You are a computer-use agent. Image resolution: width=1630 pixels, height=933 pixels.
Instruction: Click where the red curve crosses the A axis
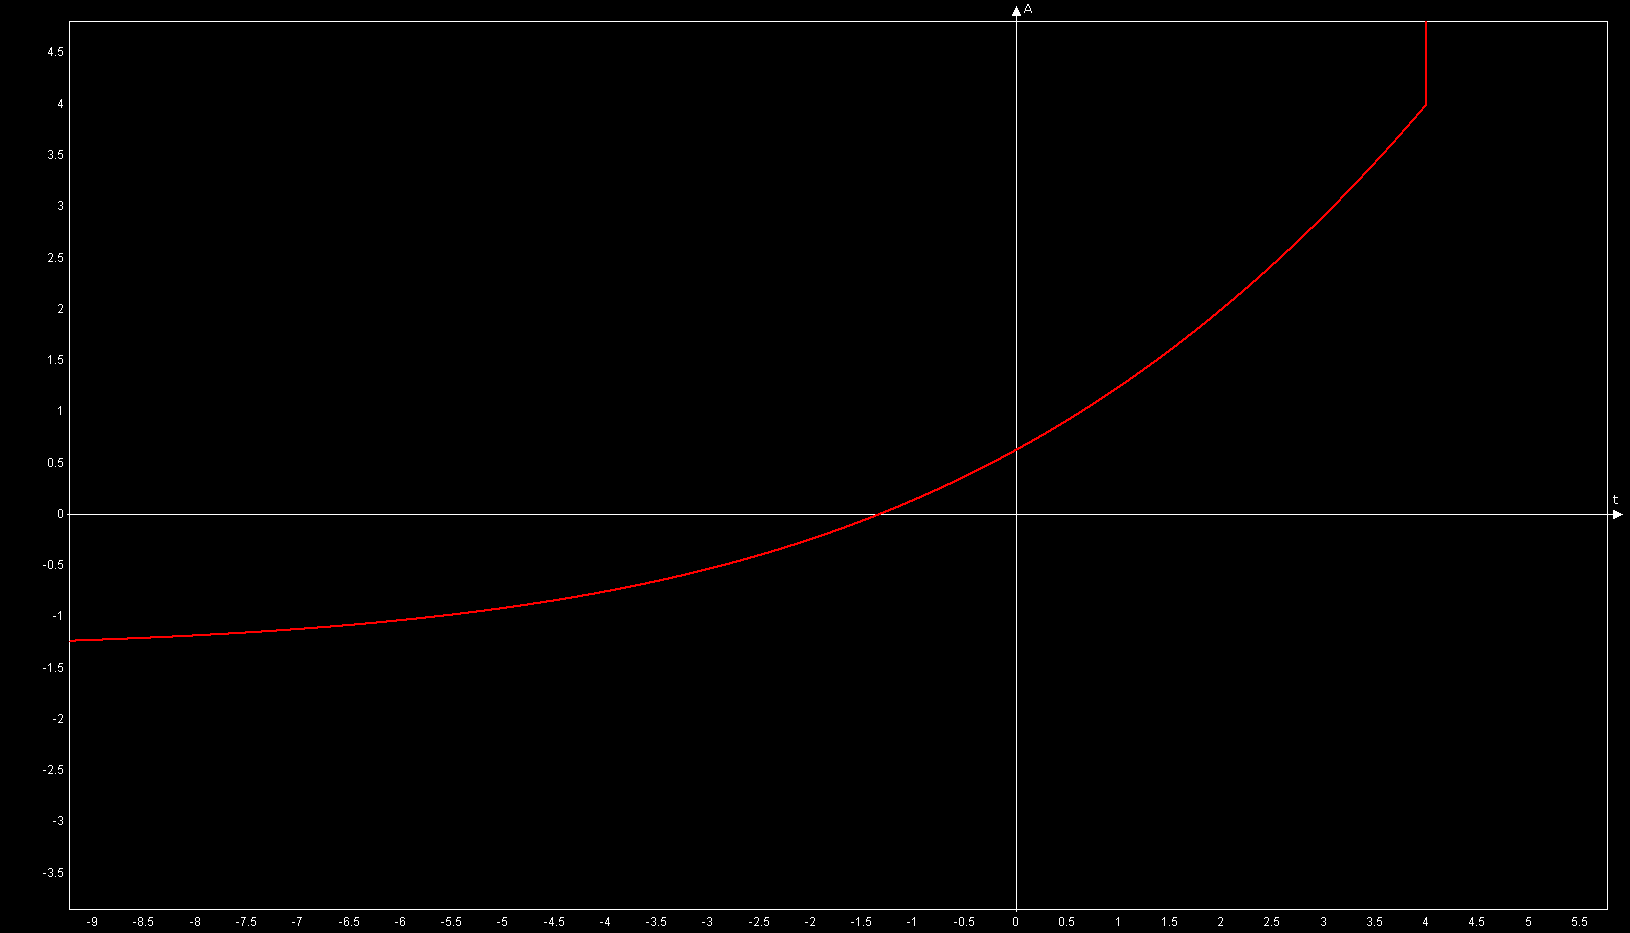point(1016,449)
